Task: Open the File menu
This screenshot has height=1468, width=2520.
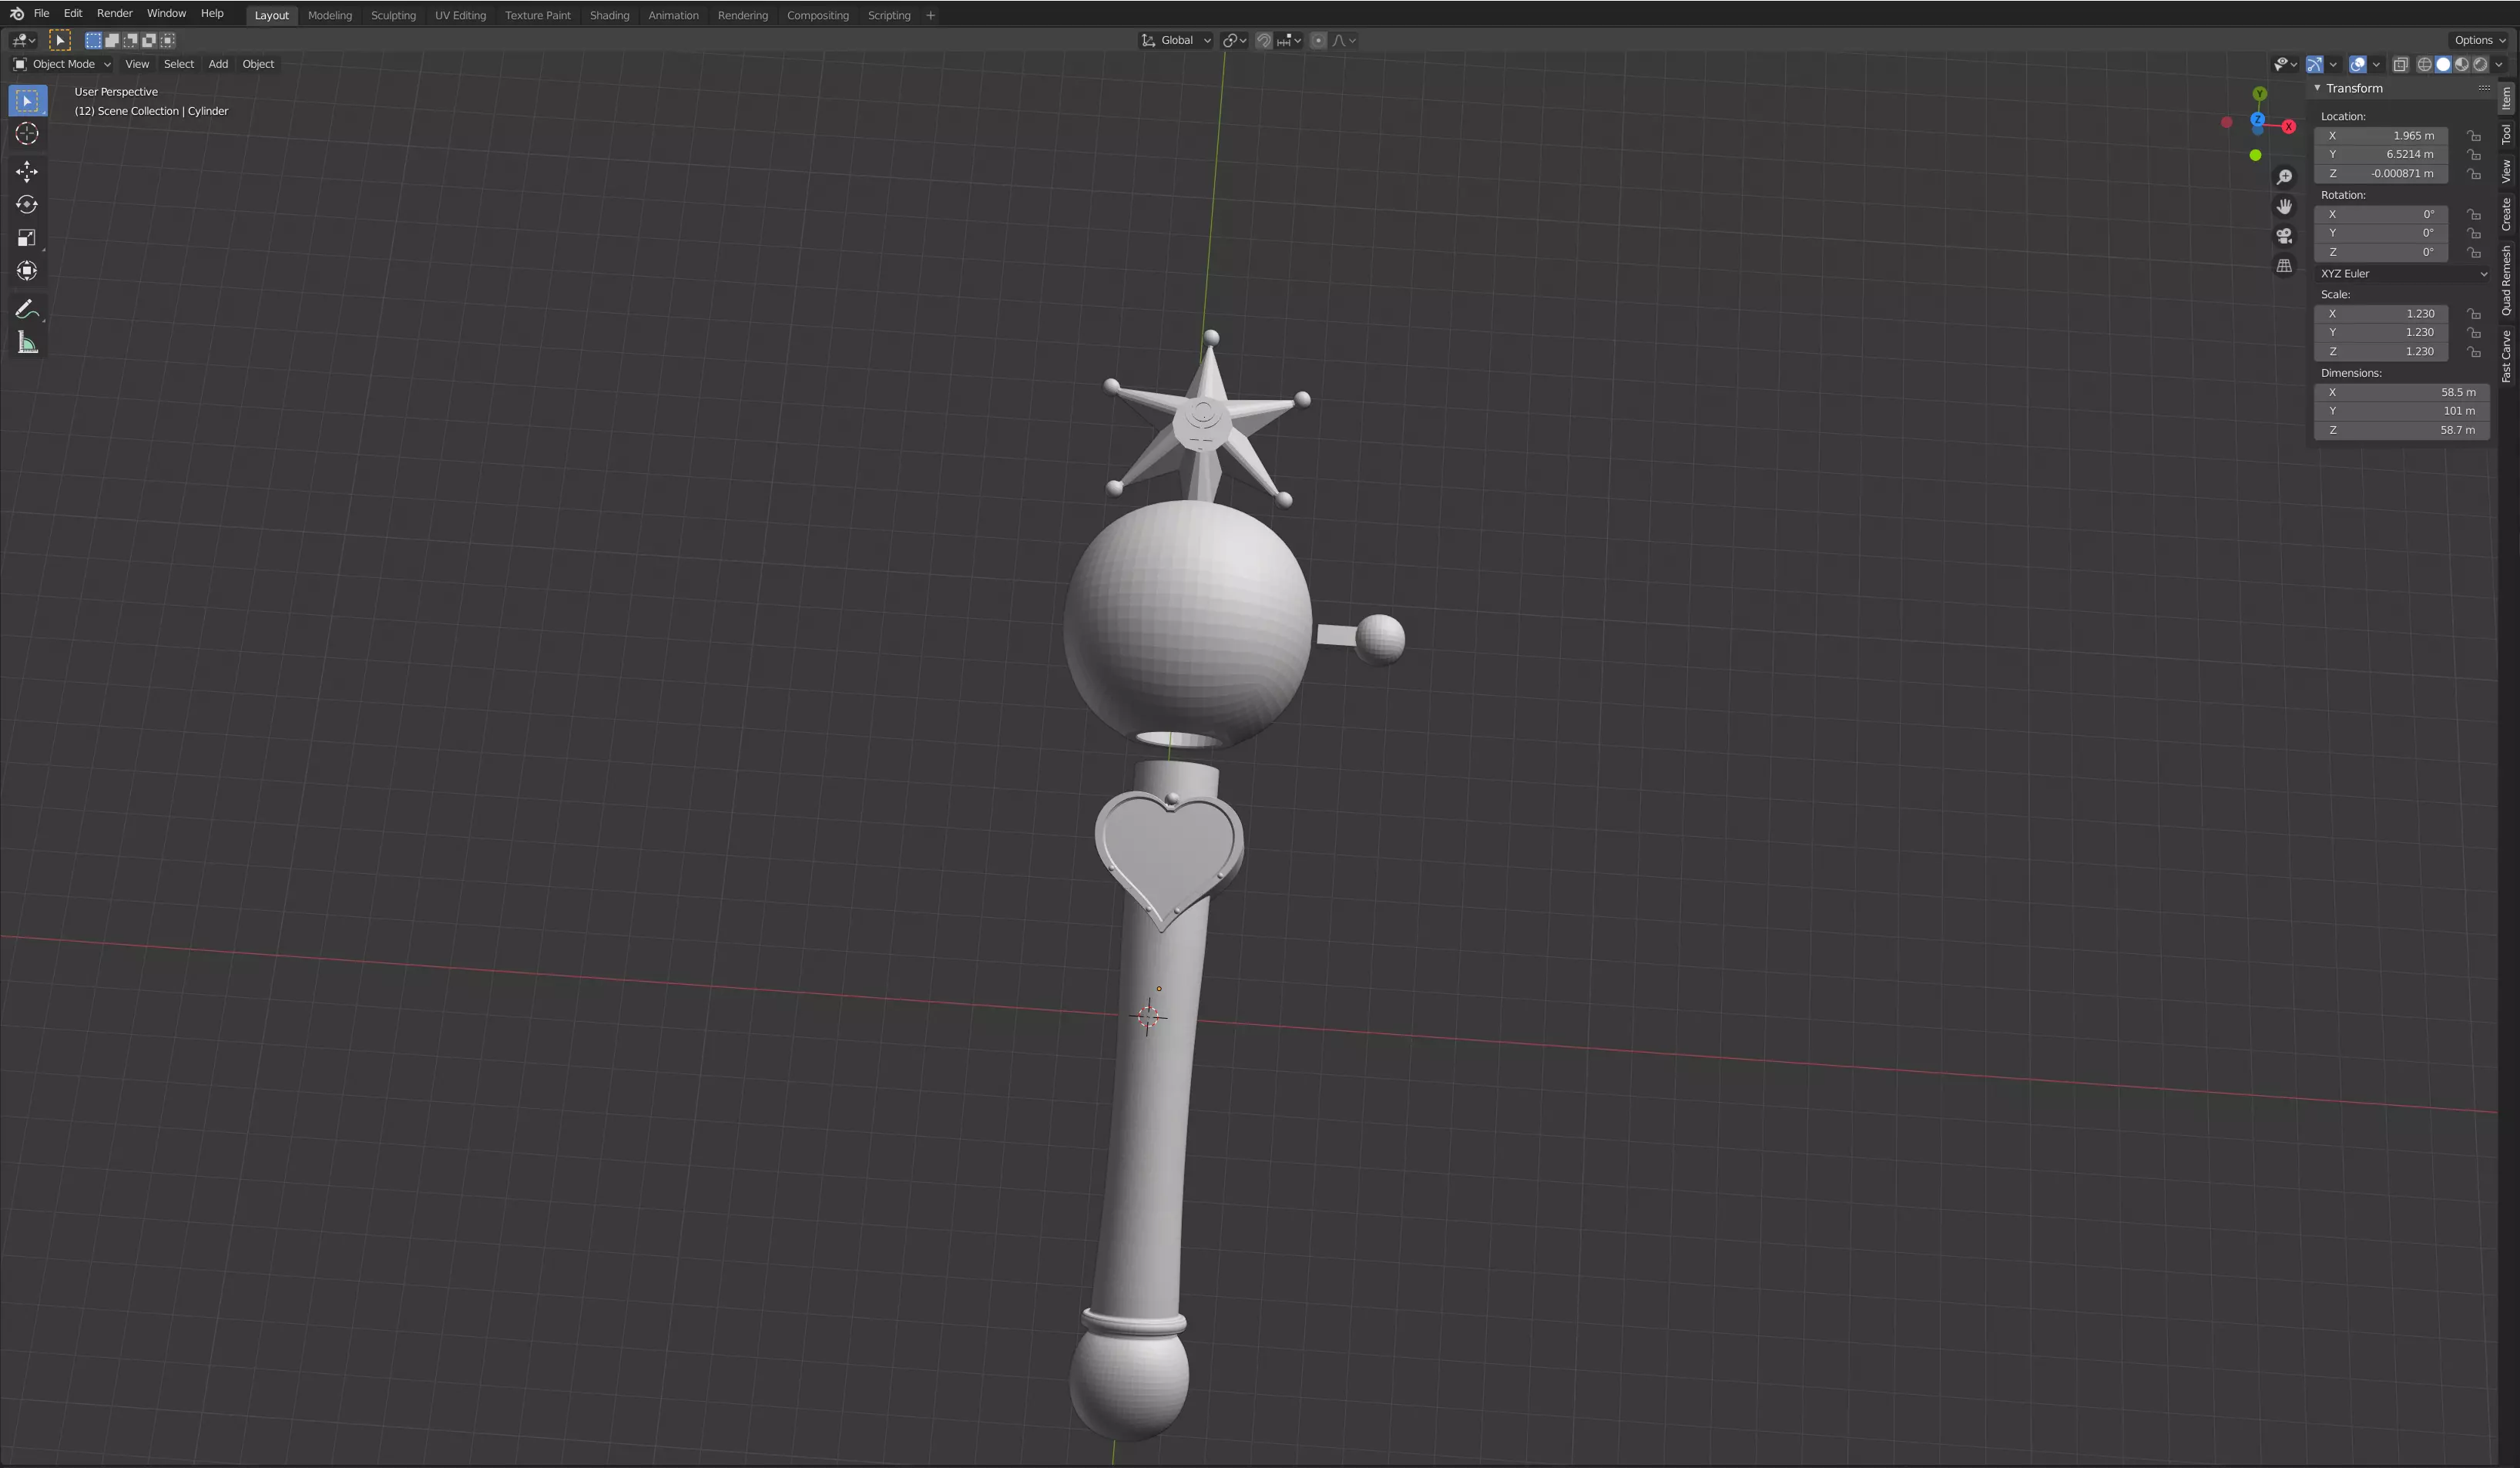Action: (x=41, y=14)
